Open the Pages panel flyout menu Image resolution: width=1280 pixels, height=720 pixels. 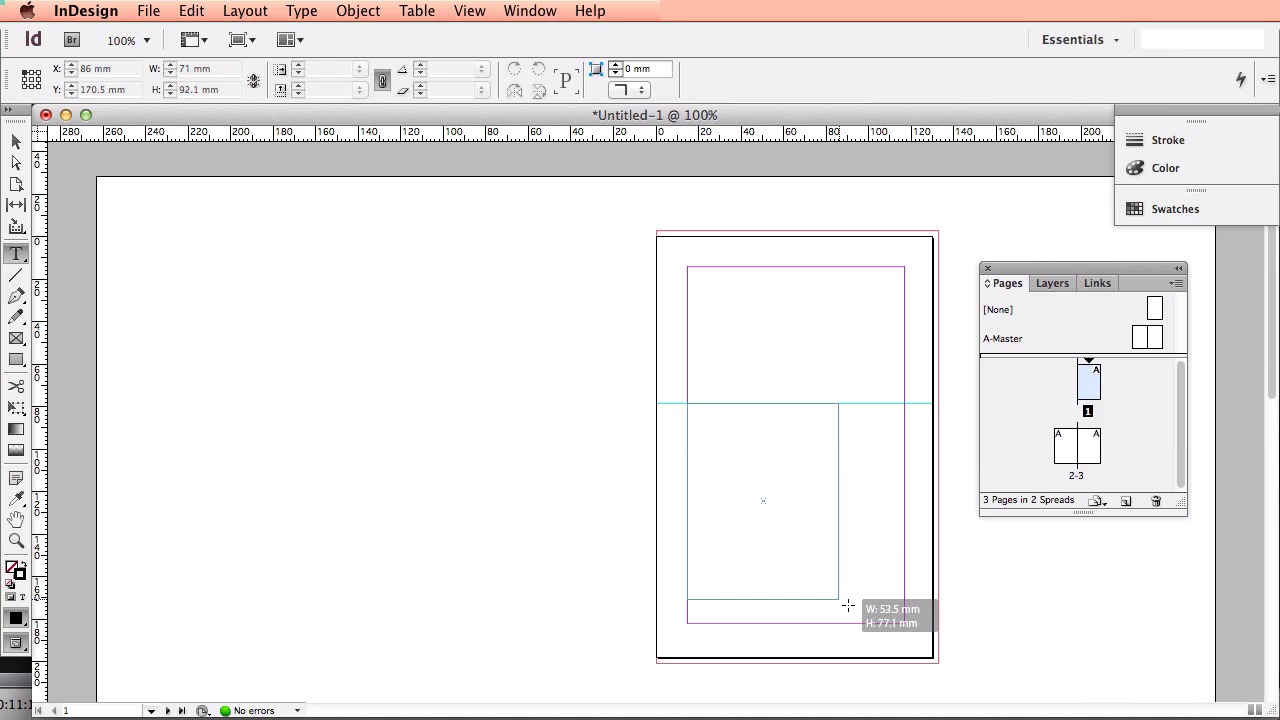(x=1176, y=284)
